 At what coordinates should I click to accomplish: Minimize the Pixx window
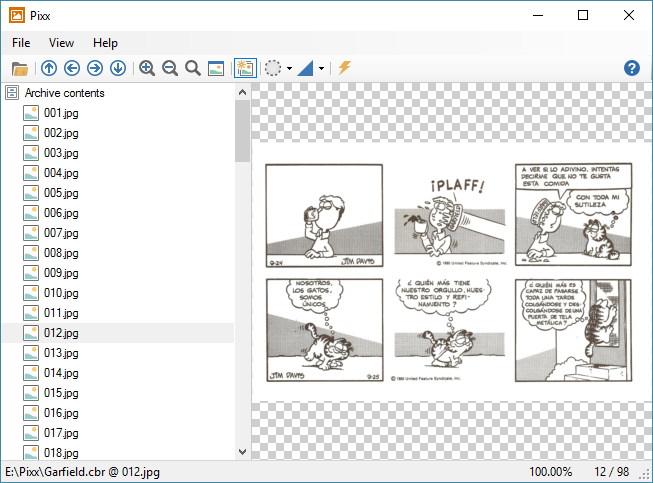pyautogui.click(x=538, y=15)
